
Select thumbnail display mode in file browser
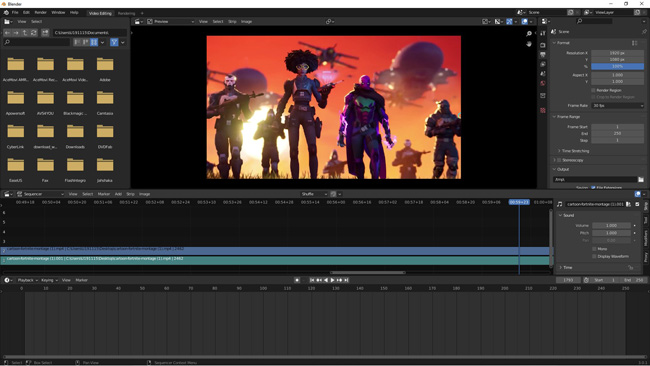(x=94, y=42)
